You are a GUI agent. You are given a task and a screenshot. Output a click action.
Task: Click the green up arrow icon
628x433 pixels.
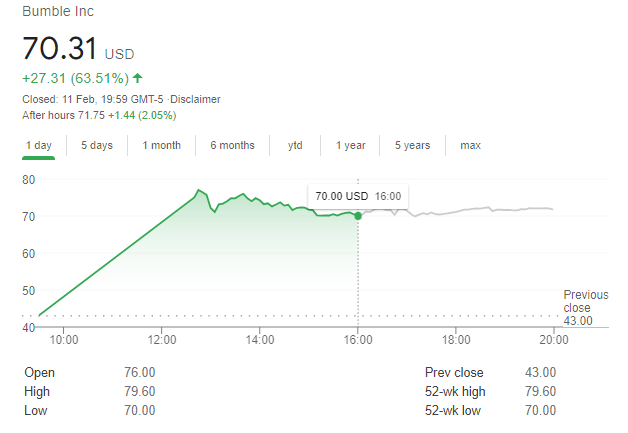(x=137, y=77)
